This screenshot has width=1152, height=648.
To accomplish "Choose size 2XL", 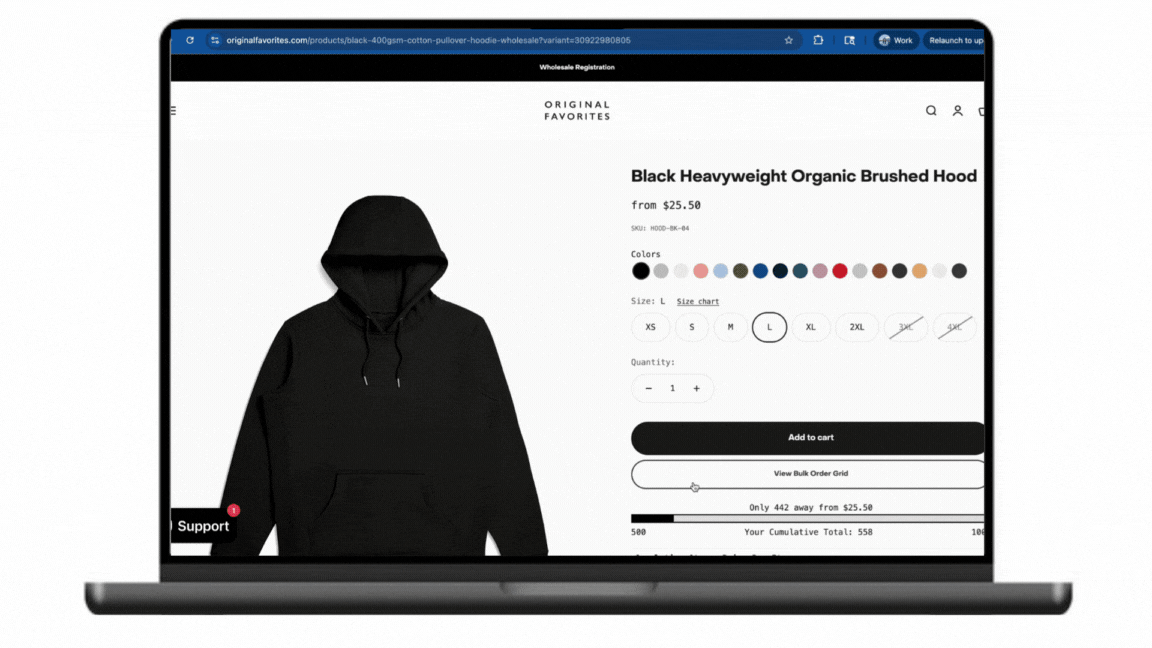I will [x=857, y=327].
